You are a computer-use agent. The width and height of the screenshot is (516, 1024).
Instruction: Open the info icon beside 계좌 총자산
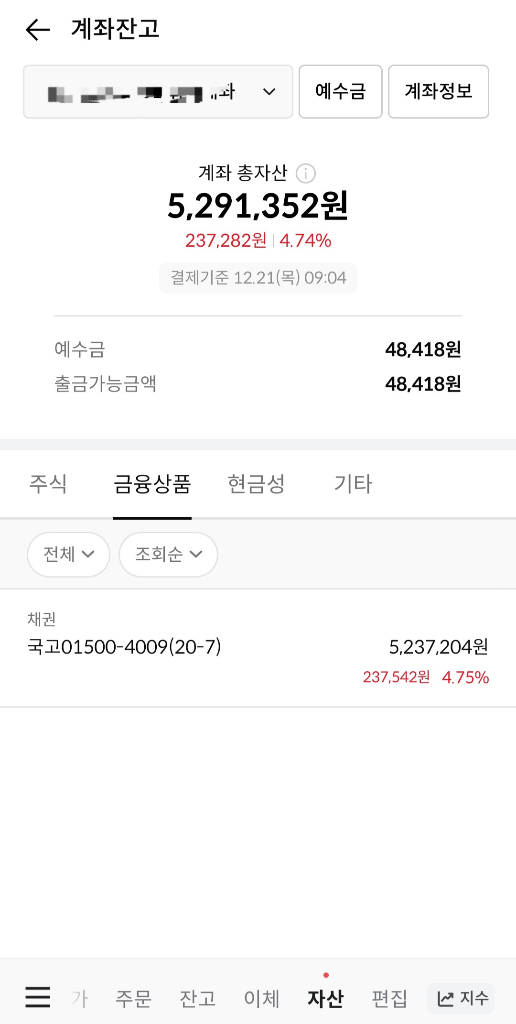(306, 174)
